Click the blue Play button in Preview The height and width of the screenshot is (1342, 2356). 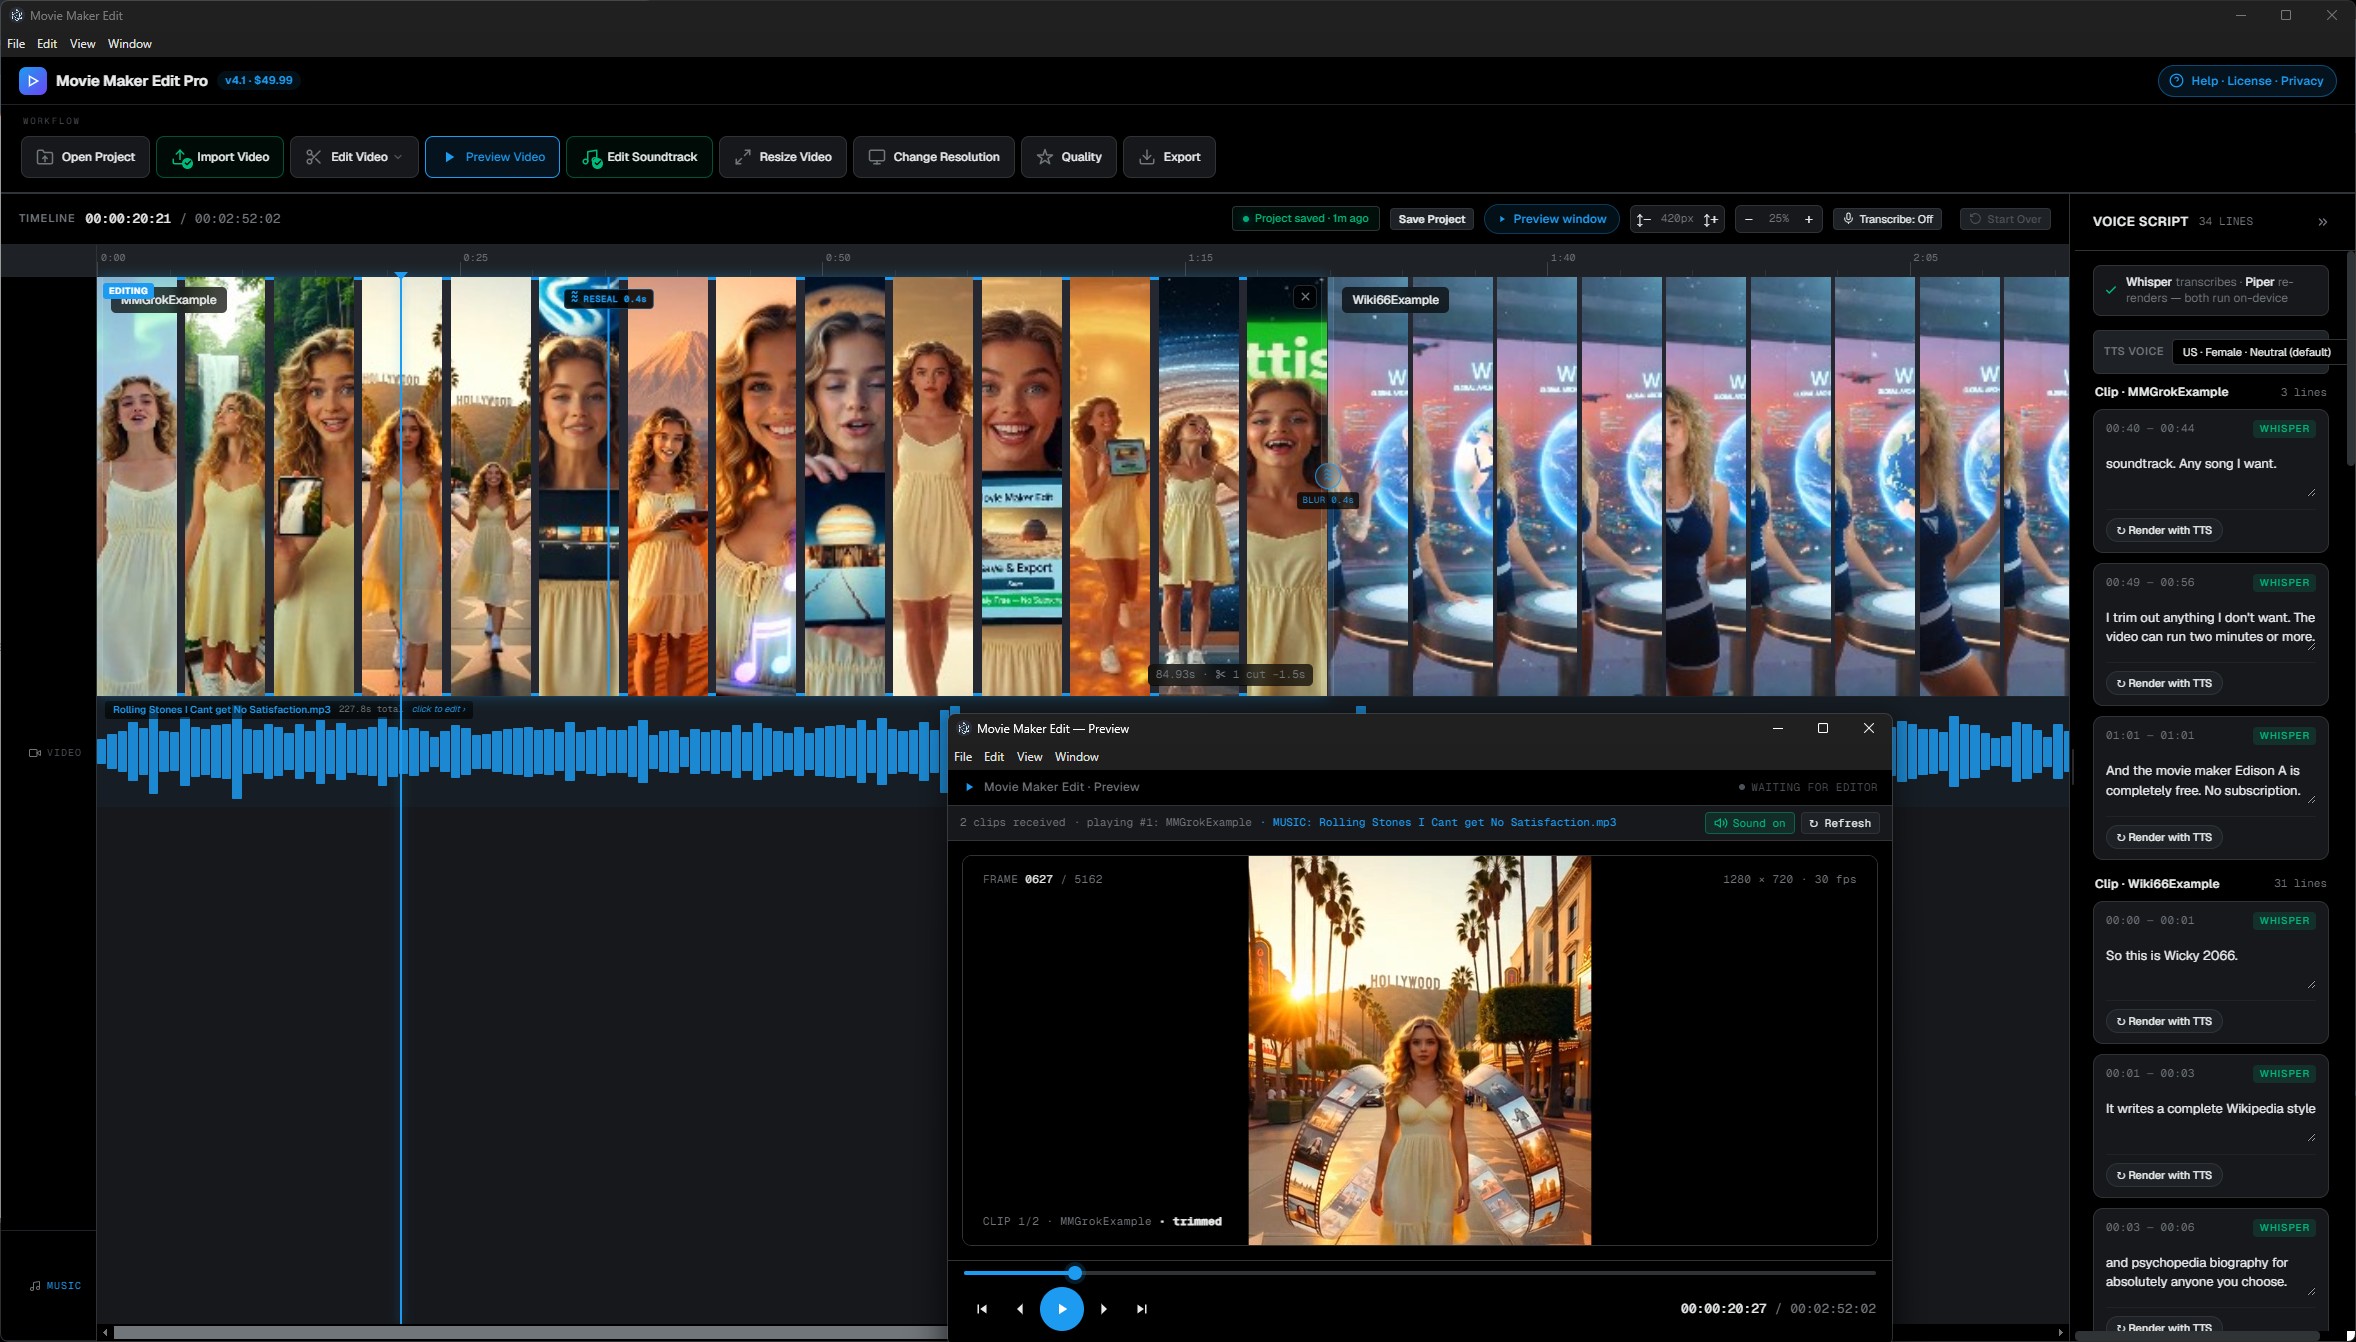pos(1062,1308)
